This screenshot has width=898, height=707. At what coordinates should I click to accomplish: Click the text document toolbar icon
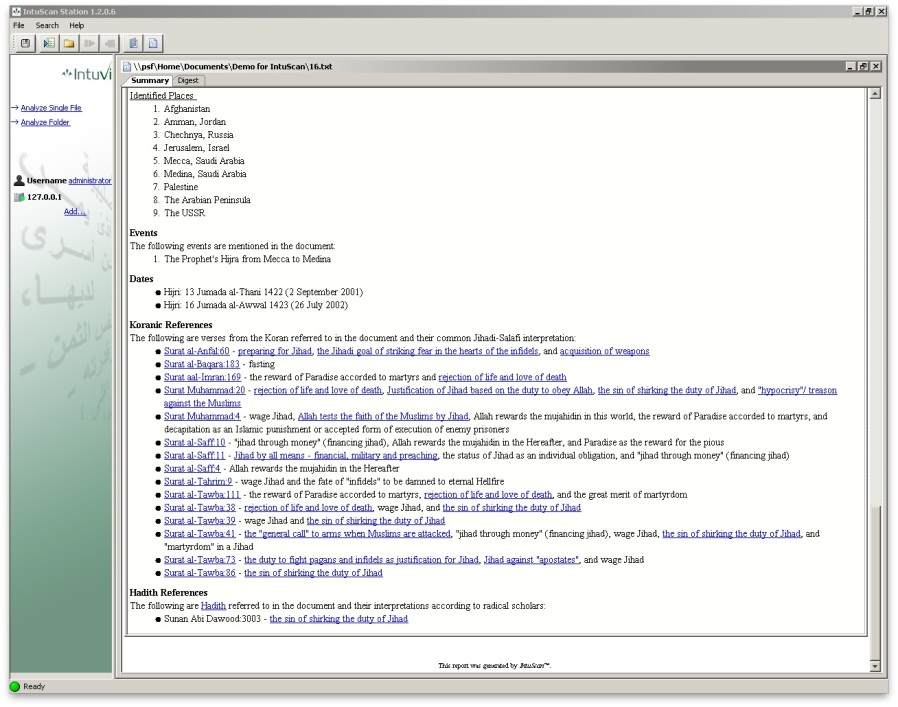click(153, 43)
